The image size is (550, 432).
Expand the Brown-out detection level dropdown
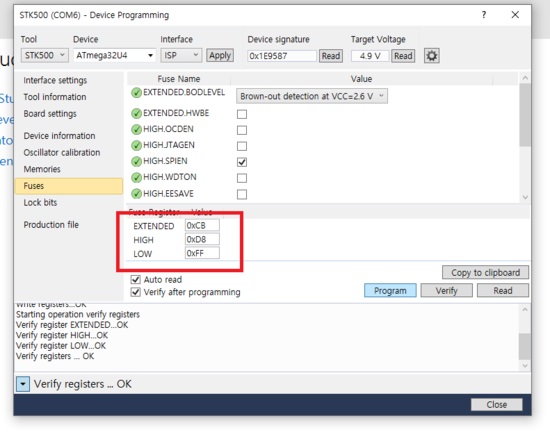[x=311, y=96]
